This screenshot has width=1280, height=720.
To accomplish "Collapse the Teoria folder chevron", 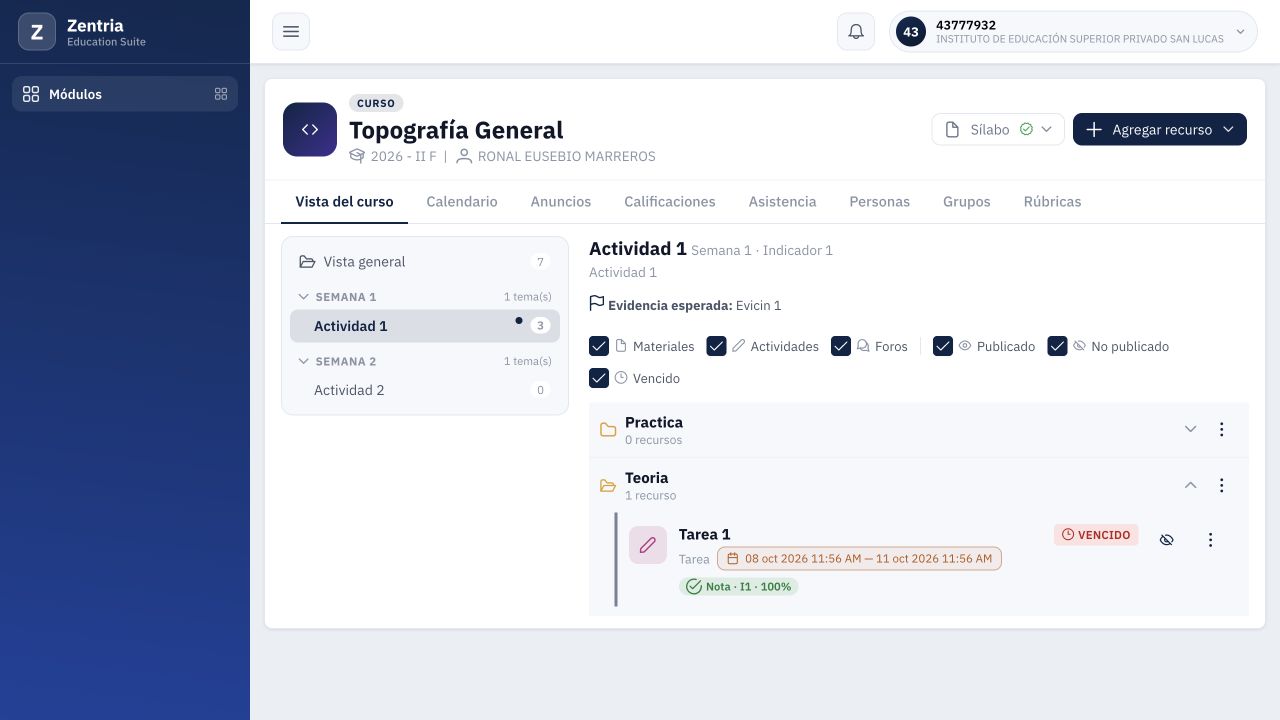I will click(1190, 485).
